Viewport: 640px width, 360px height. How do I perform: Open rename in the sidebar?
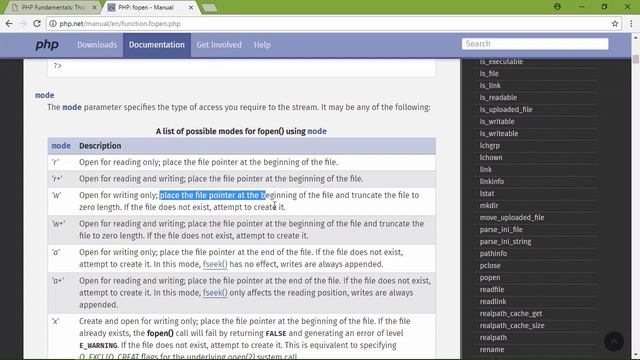492,349
